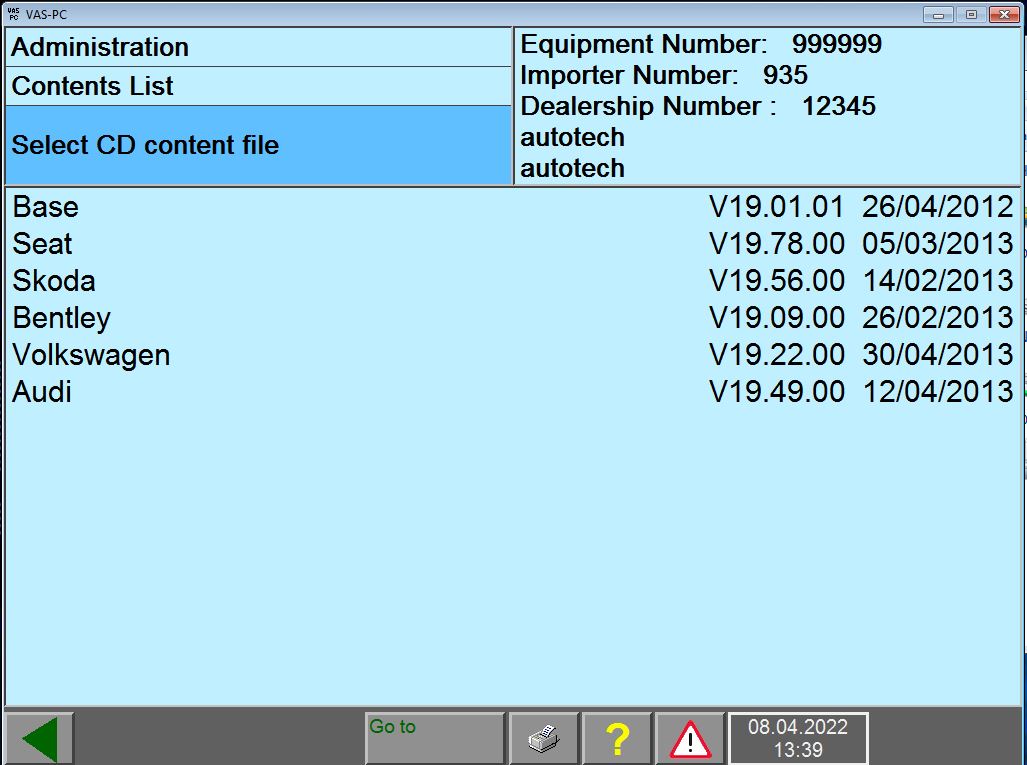Select the Base content row
This screenshot has width=1027, height=765.
[513, 207]
